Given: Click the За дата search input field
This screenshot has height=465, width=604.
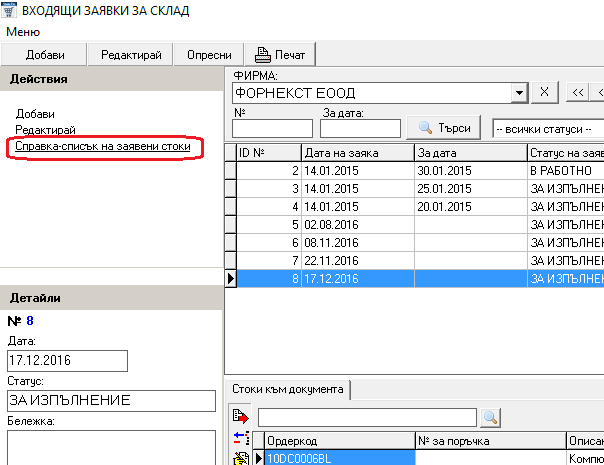Looking at the screenshot, I should click(360, 128).
